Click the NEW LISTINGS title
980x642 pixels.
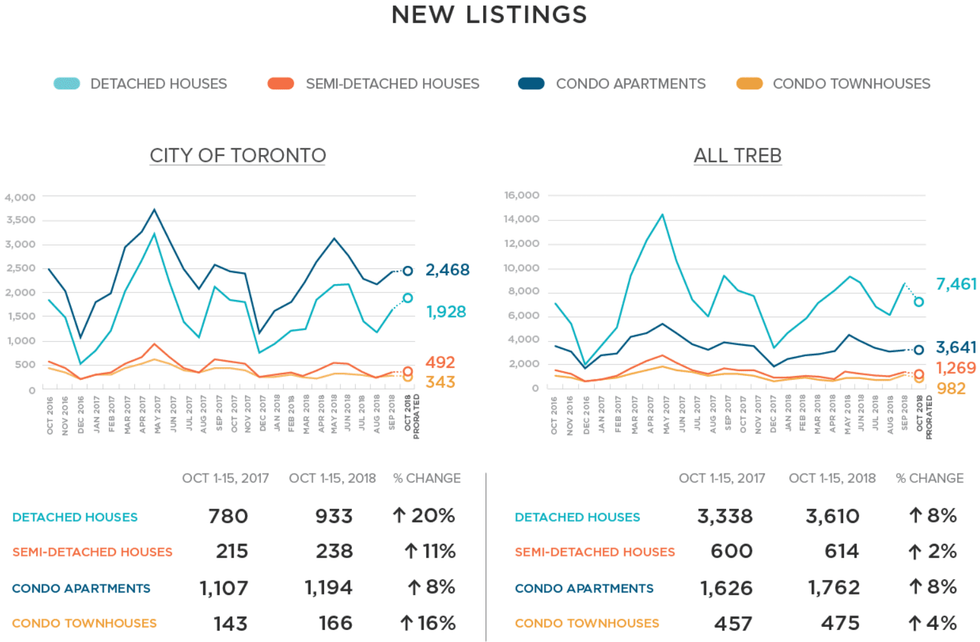tap(490, 15)
